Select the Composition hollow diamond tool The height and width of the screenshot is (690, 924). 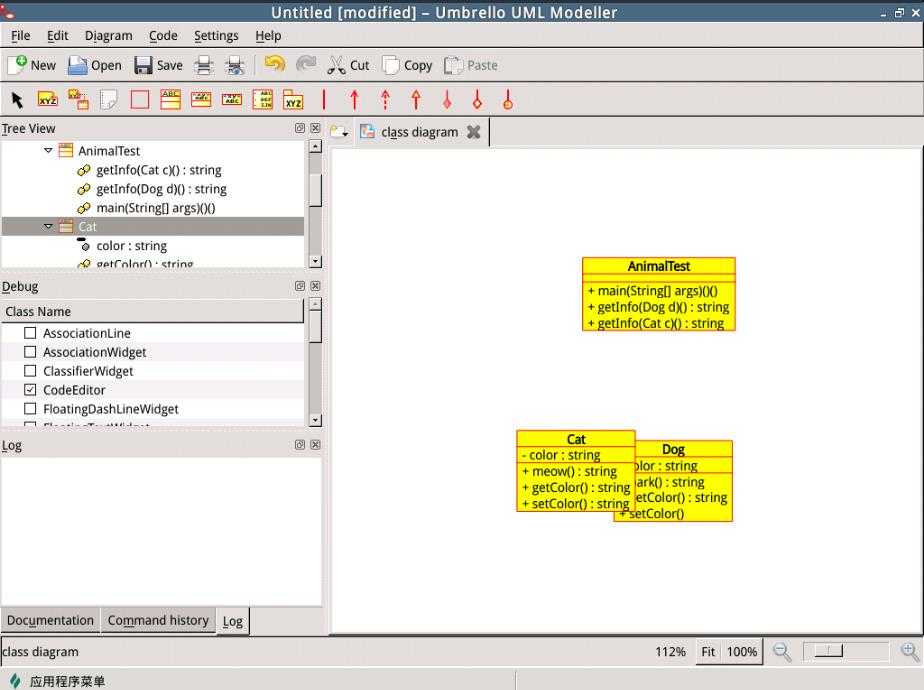(x=477, y=100)
